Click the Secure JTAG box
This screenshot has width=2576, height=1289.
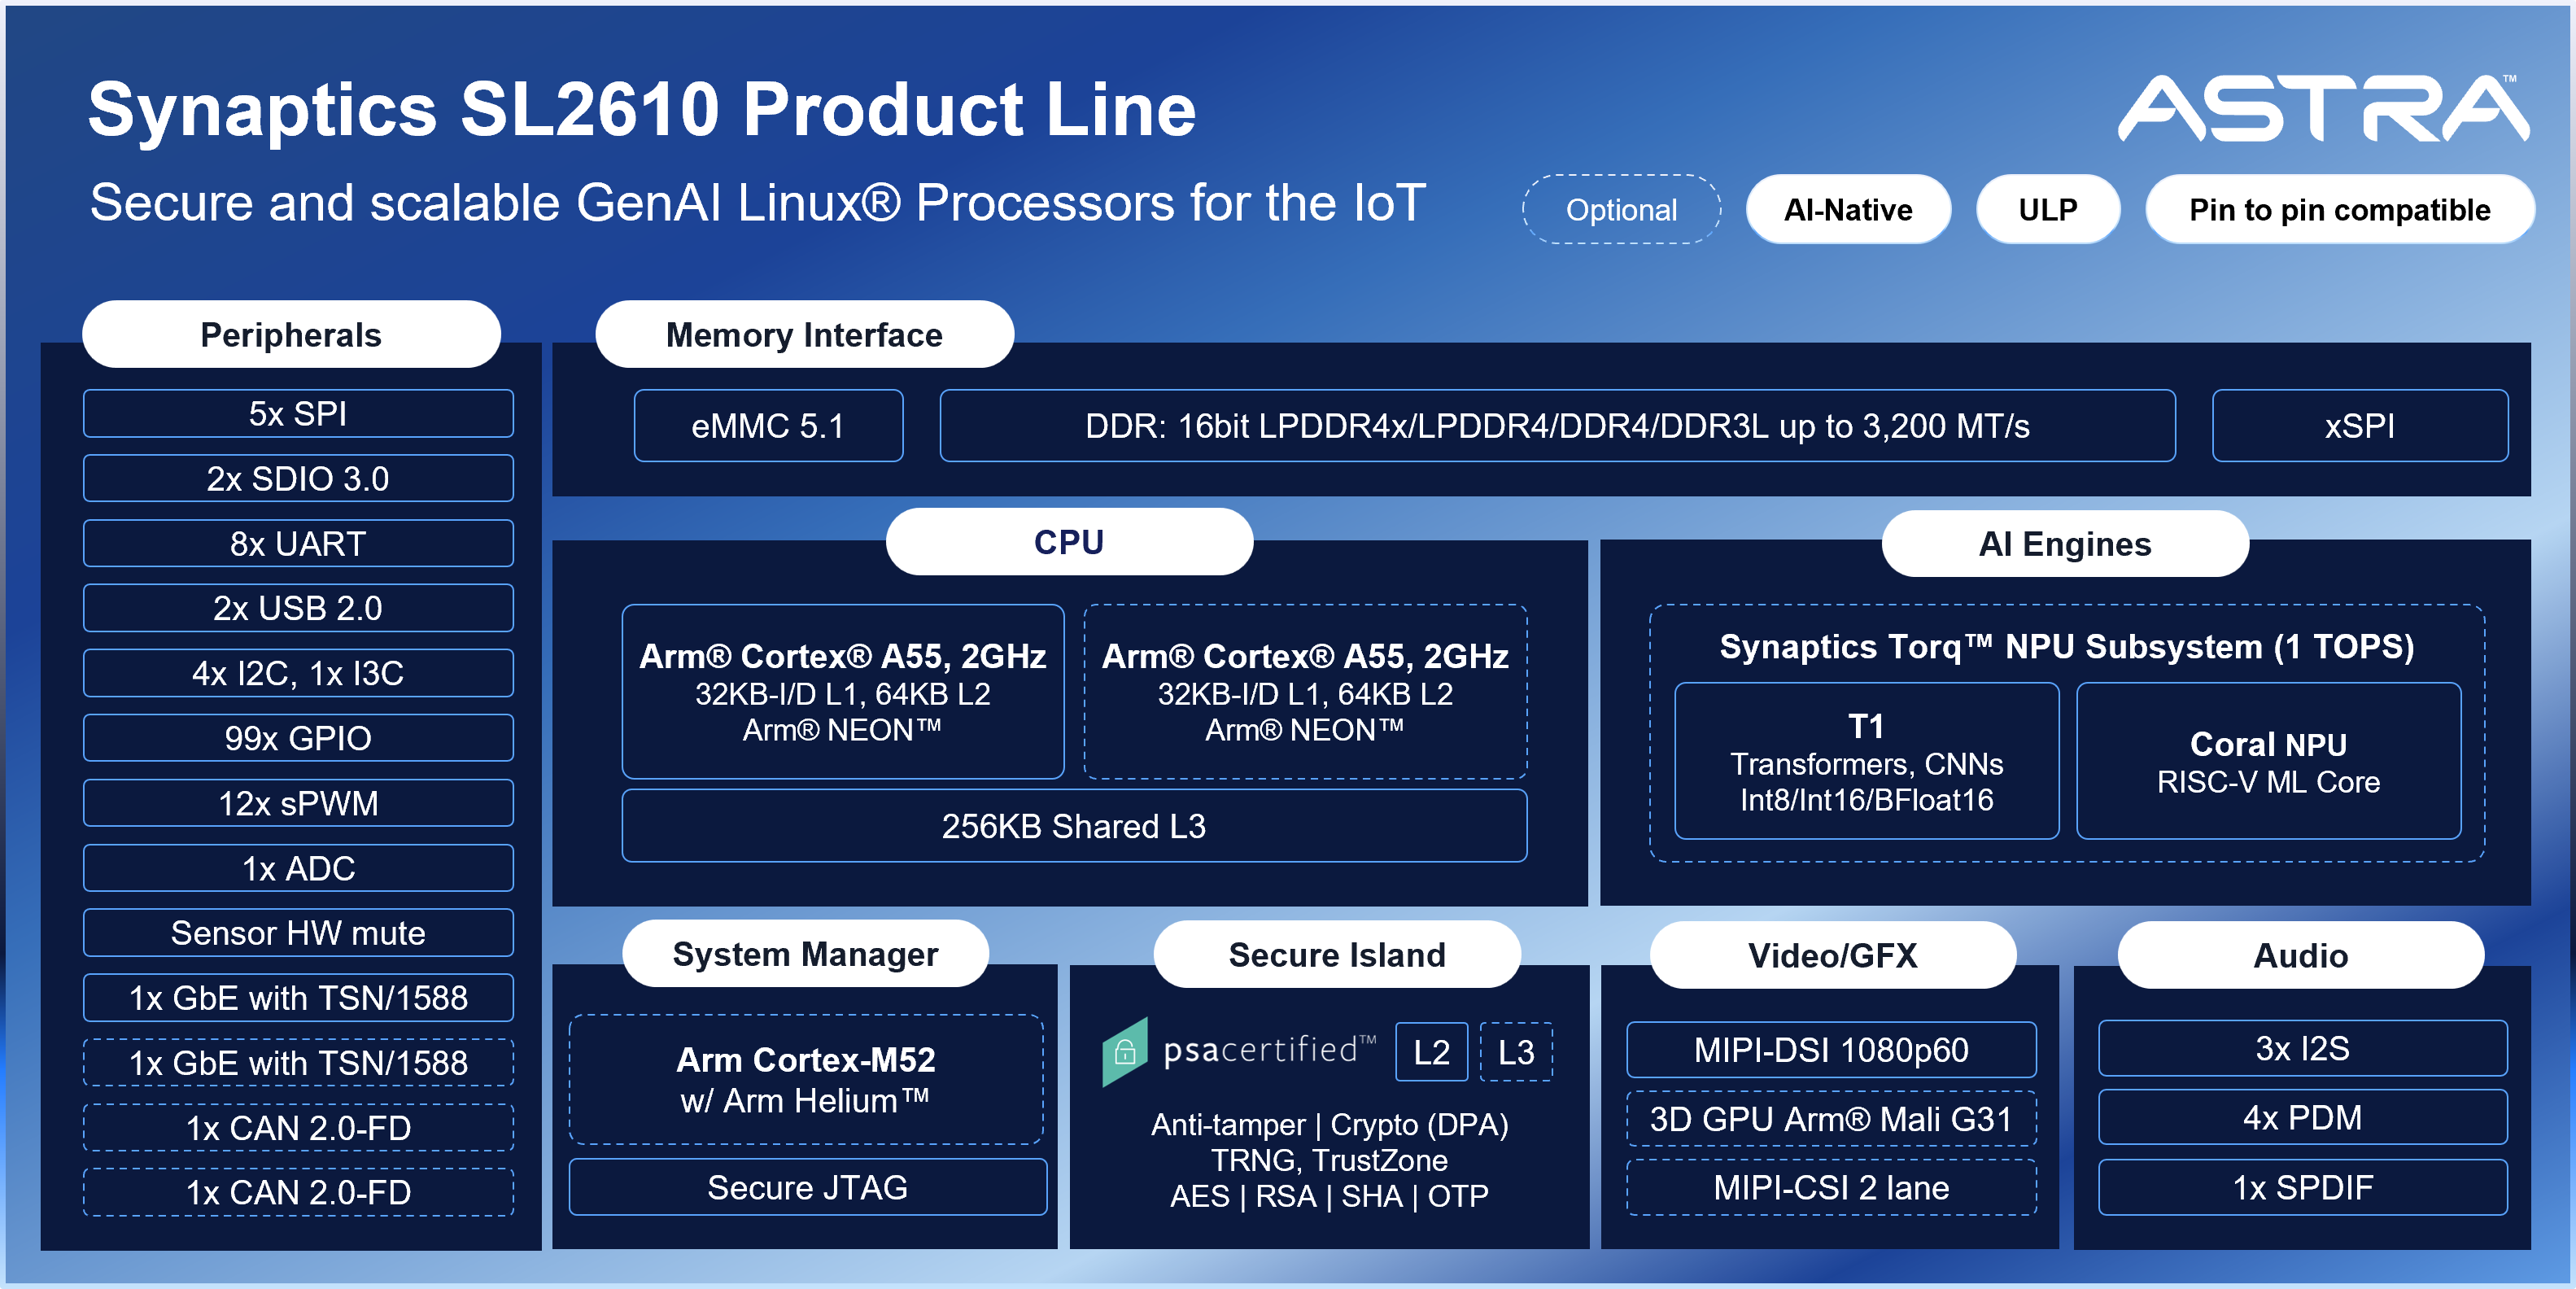(x=807, y=1187)
